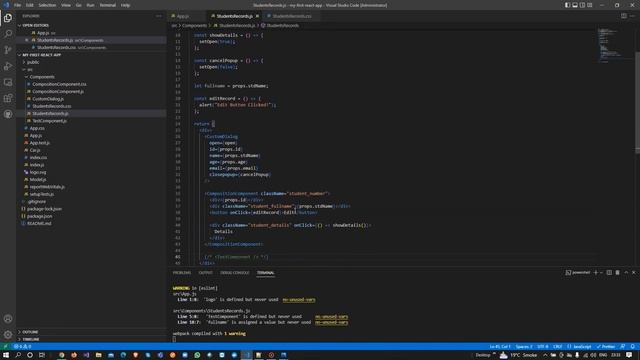The width and height of the screenshot is (640, 360).
Task: Open the launch profile dropdown next to plus
Action: click(x=601, y=272)
